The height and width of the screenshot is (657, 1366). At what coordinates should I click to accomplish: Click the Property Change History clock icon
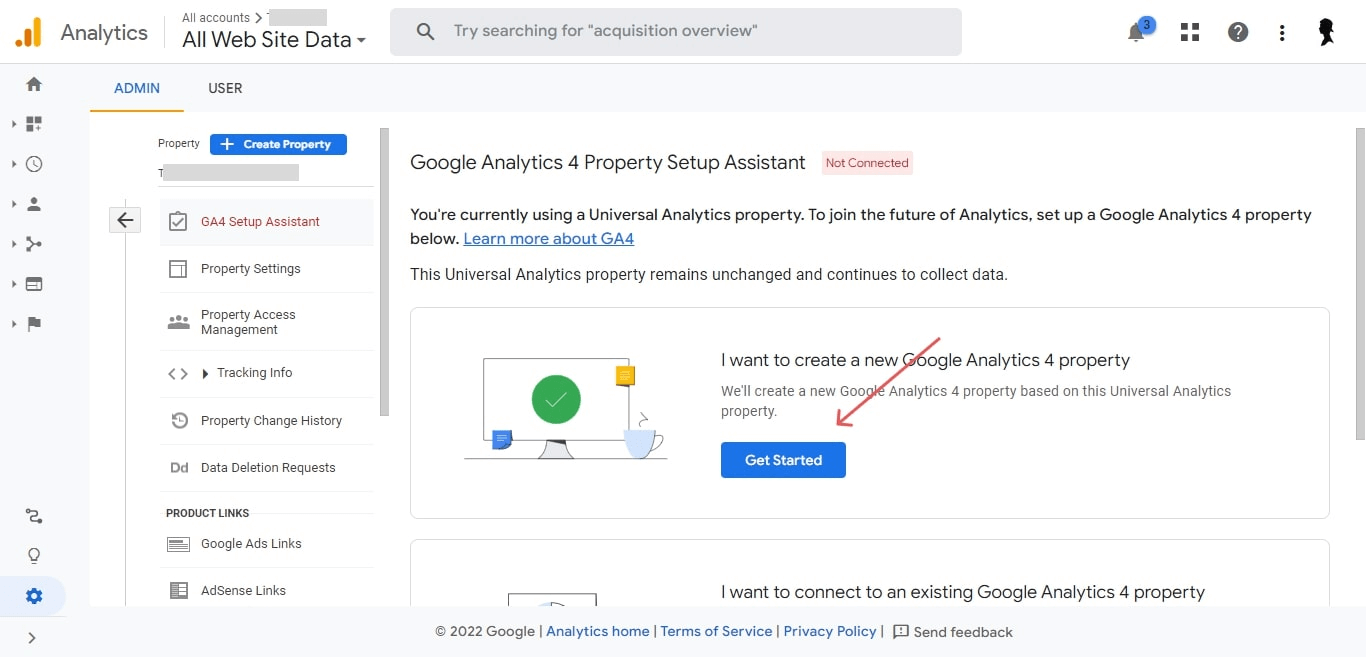tap(179, 421)
